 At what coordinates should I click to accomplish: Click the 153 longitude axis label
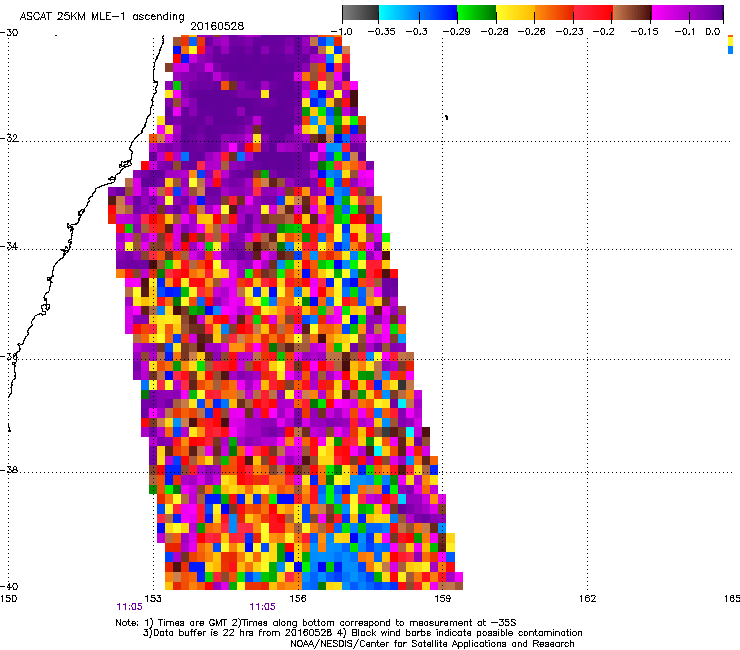pos(153,599)
